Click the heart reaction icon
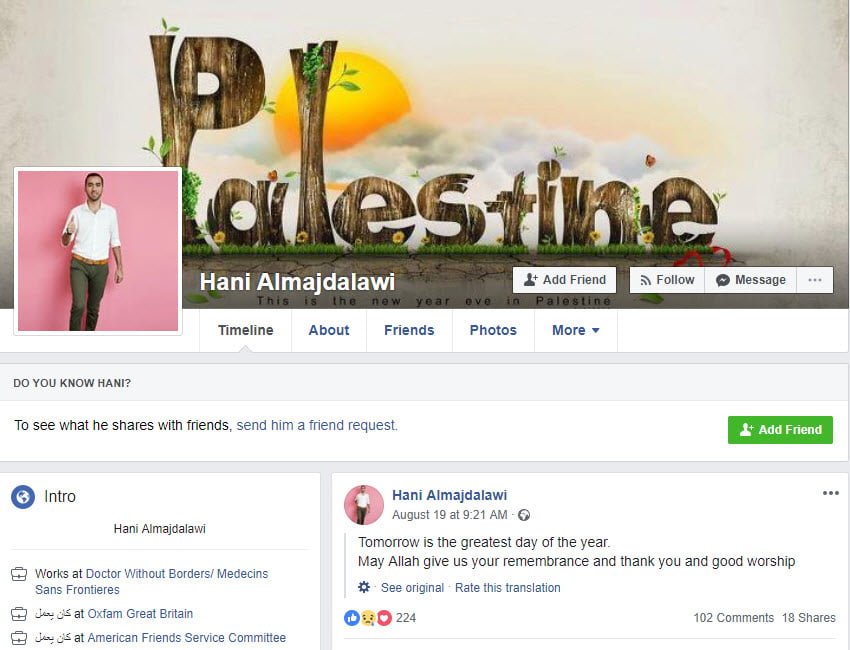850x650 pixels. pos(384,617)
